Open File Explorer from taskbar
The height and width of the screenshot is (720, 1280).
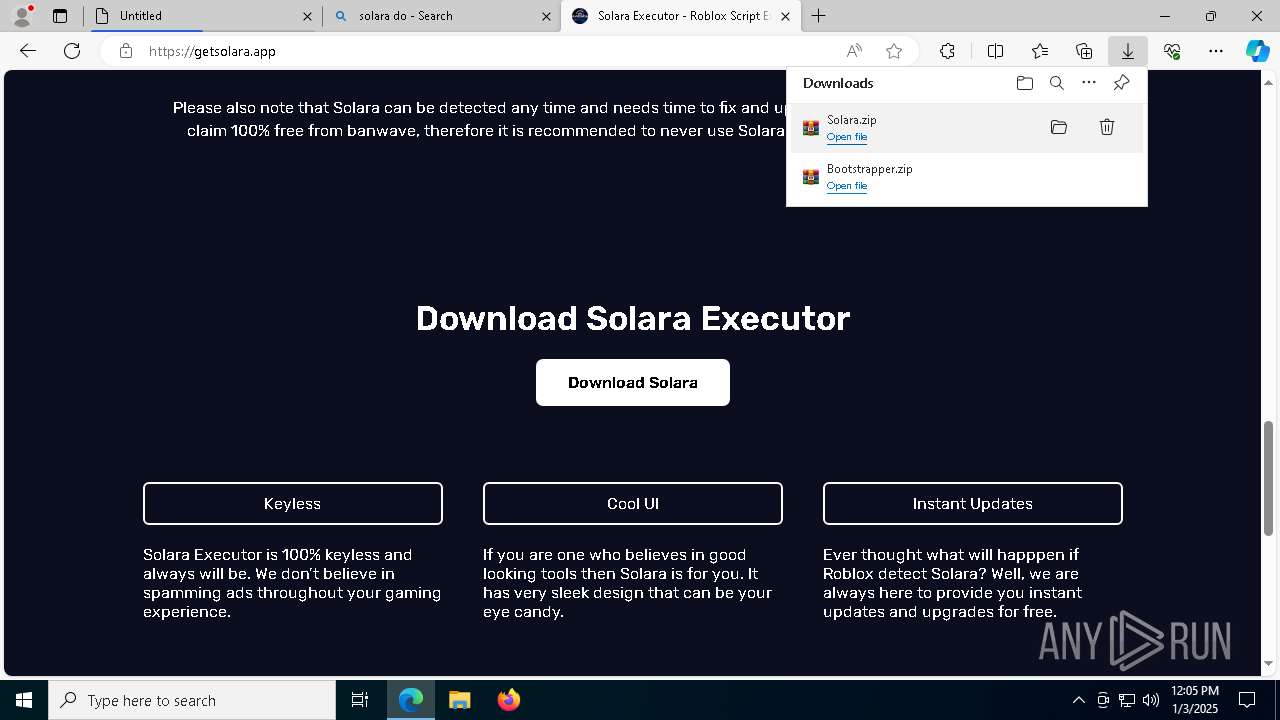[x=459, y=700]
